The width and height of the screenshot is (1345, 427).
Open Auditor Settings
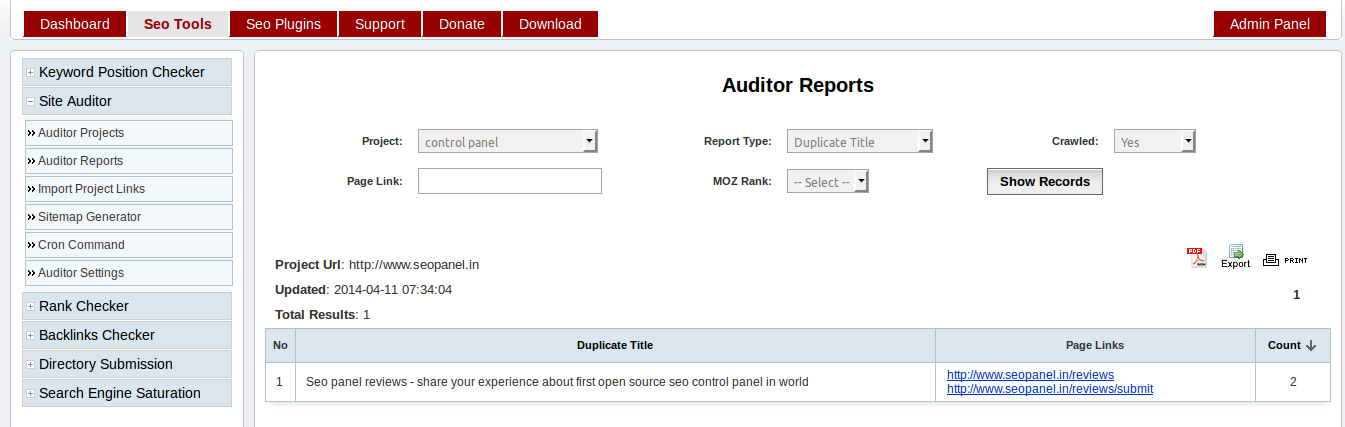tap(129, 273)
